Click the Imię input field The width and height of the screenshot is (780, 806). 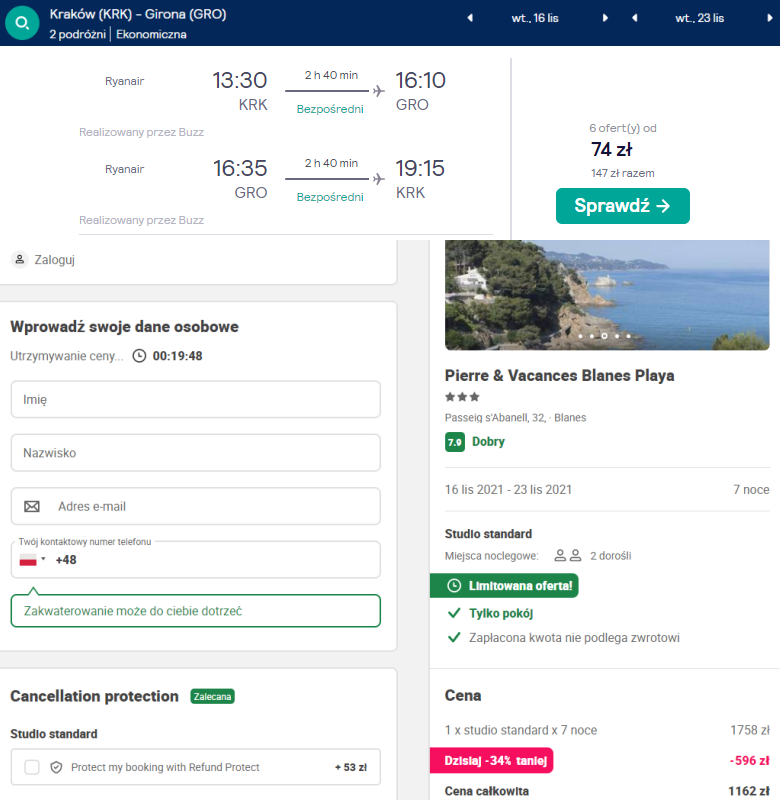click(195, 399)
